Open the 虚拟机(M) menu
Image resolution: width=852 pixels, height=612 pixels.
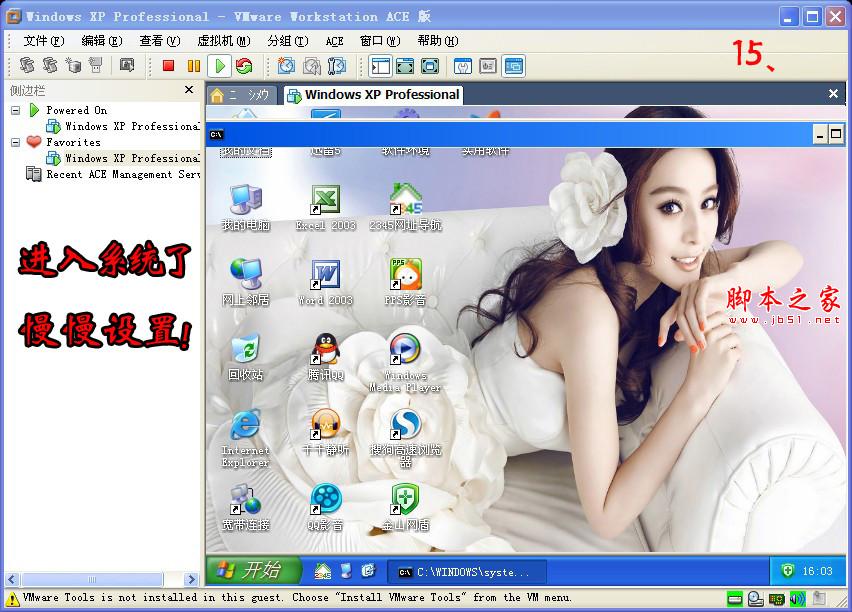224,41
